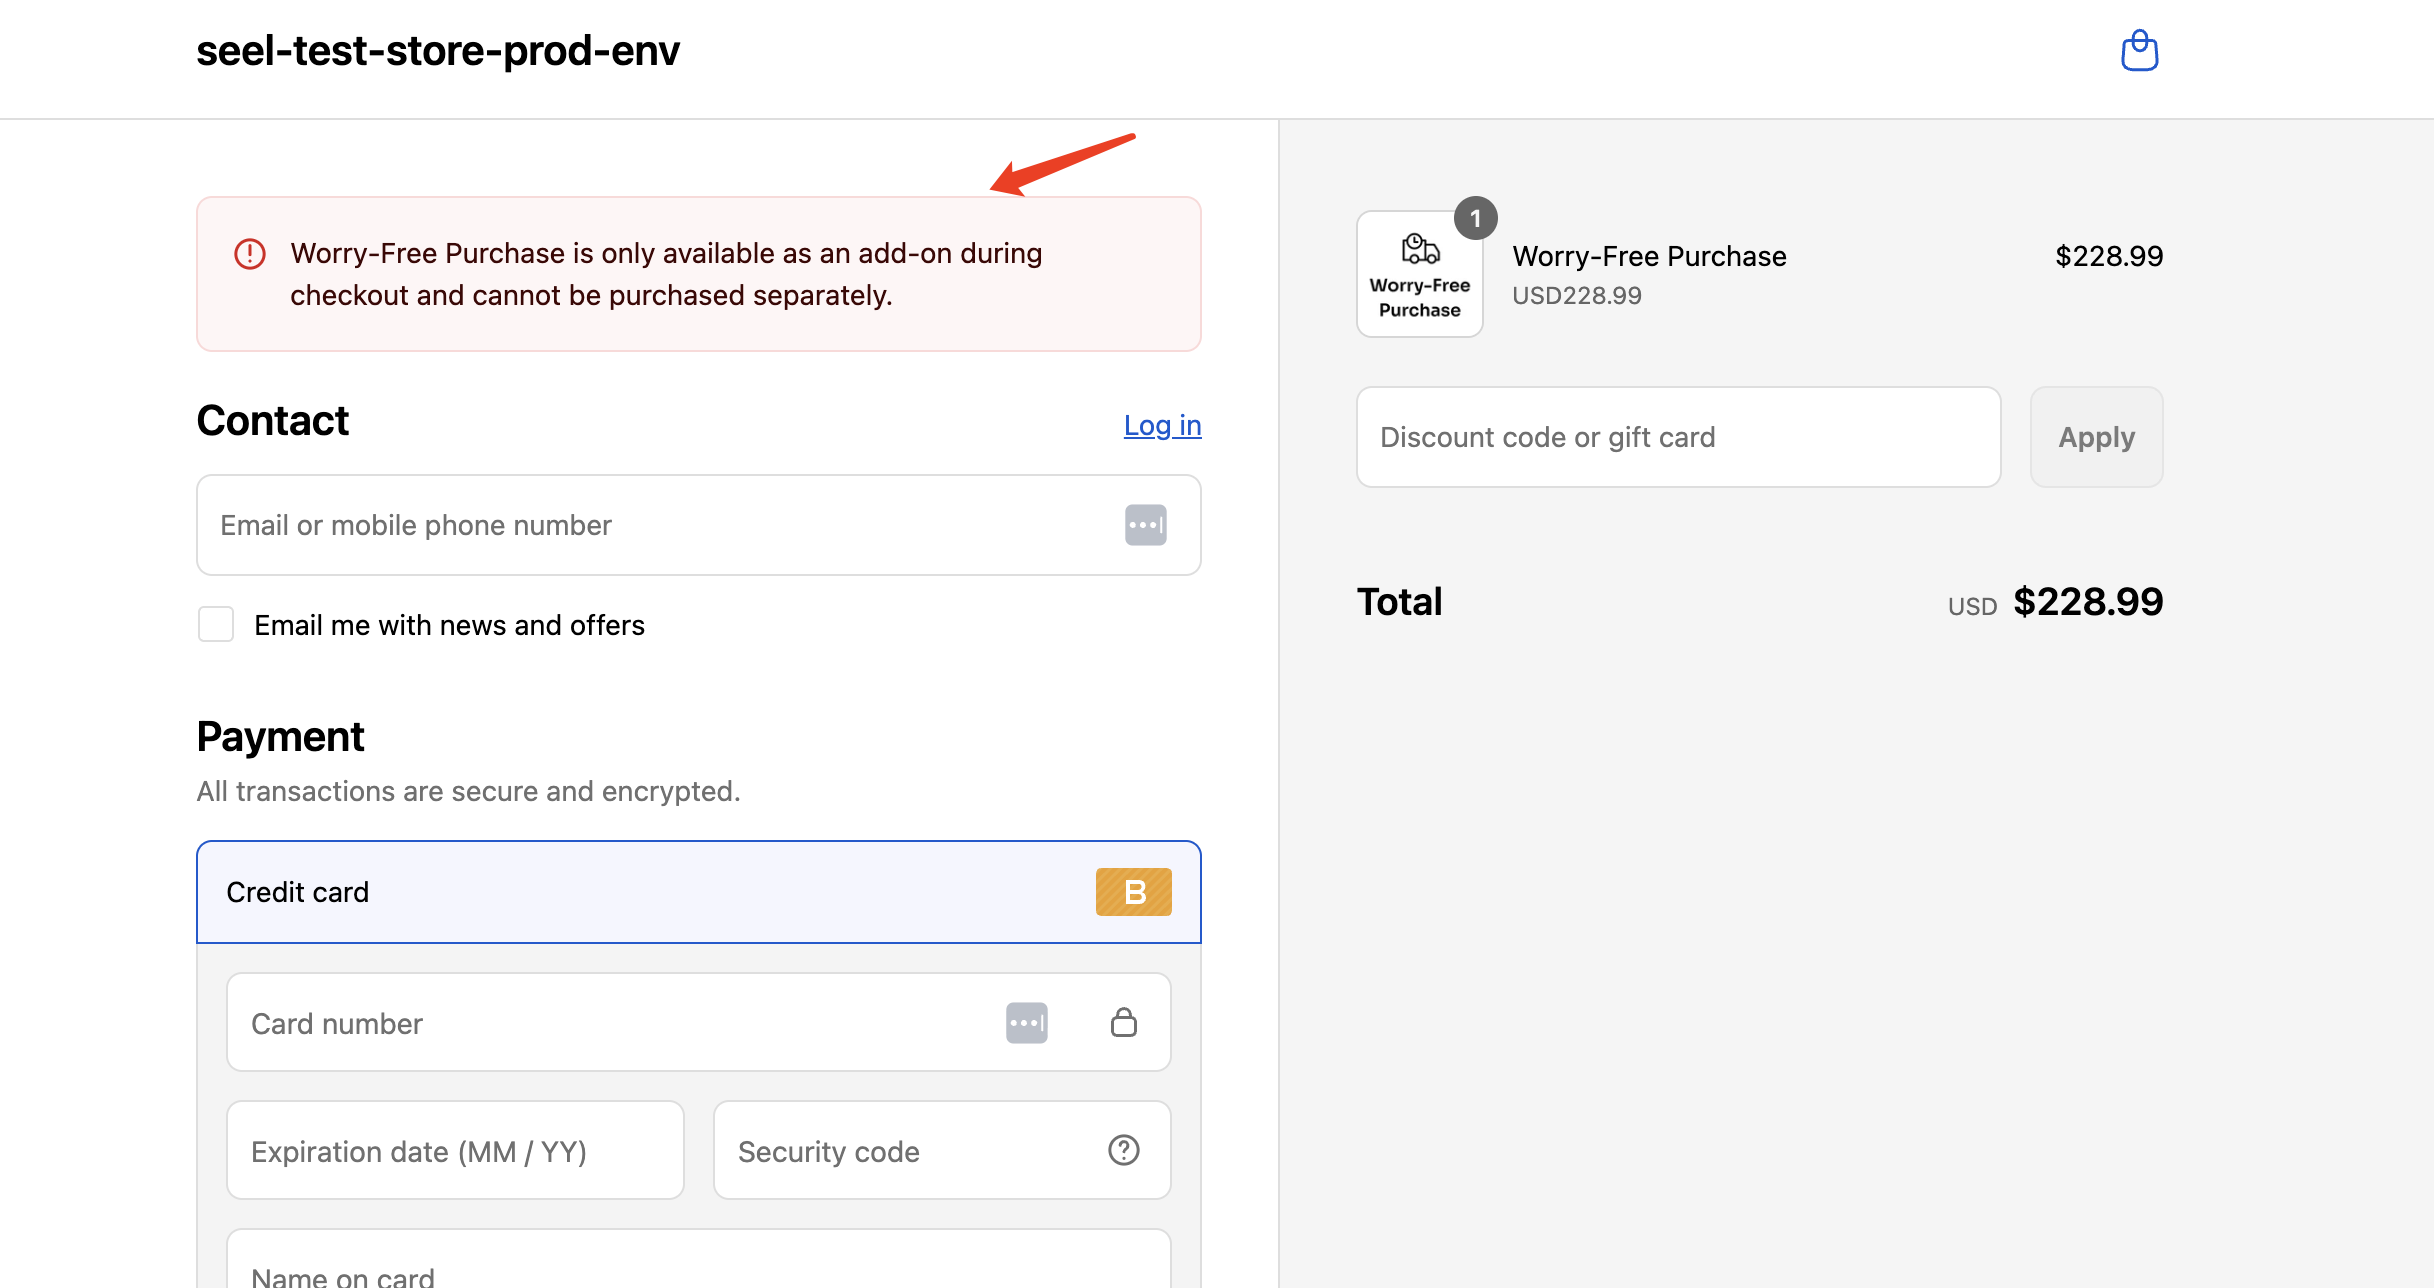Click into the Card number field

tap(610, 1023)
